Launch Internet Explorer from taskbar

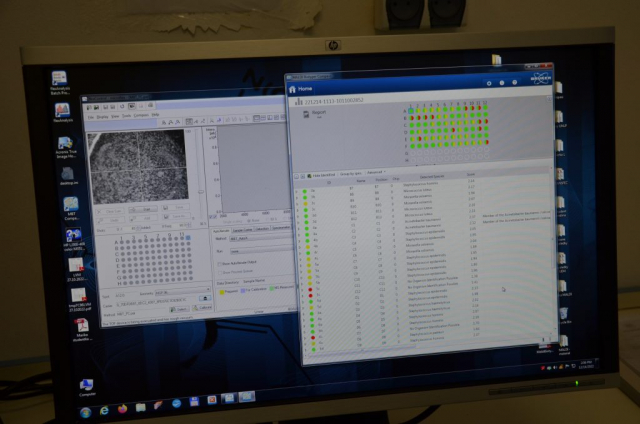[x=104, y=410]
